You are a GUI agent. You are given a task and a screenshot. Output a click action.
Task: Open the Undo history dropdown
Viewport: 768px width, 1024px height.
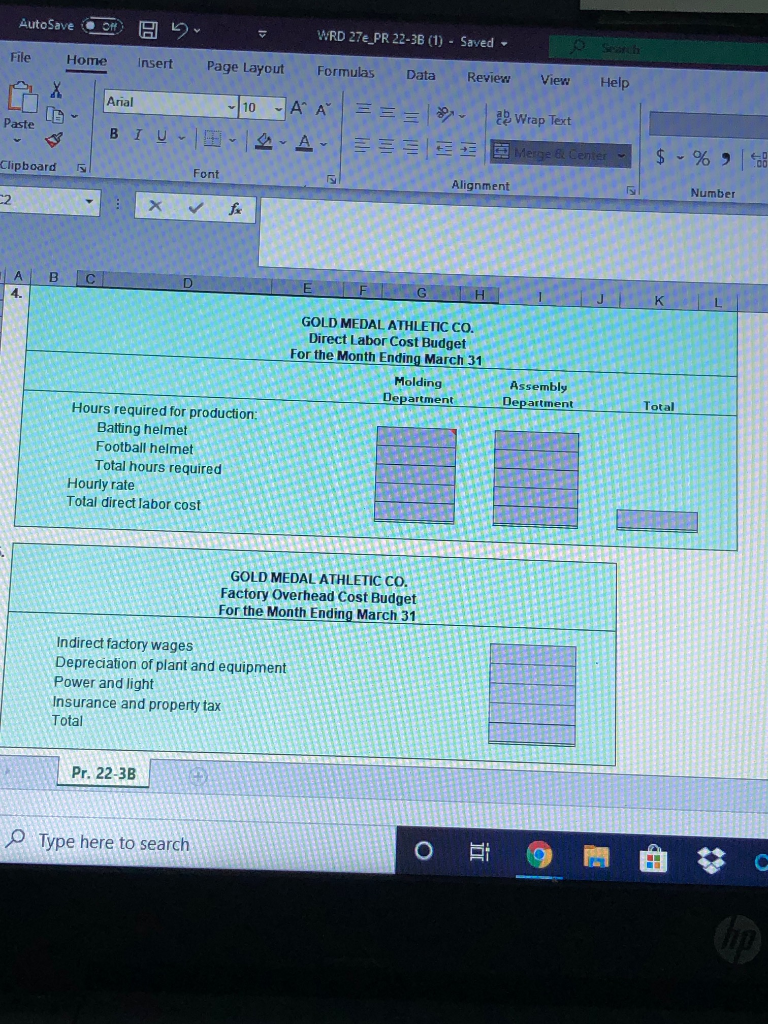[x=197, y=31]
